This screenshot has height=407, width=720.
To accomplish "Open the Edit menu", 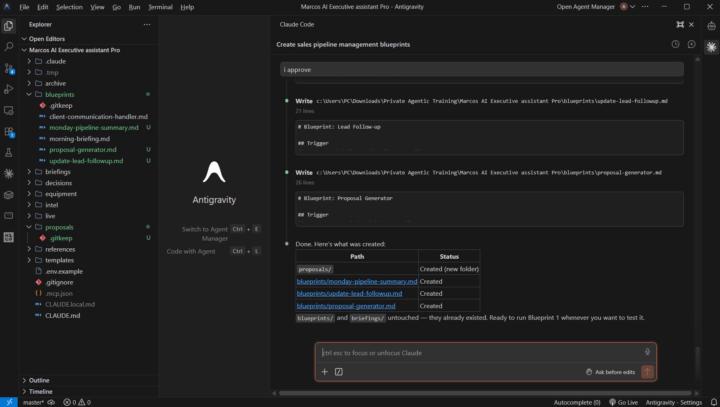I will (x=43, y=7).
